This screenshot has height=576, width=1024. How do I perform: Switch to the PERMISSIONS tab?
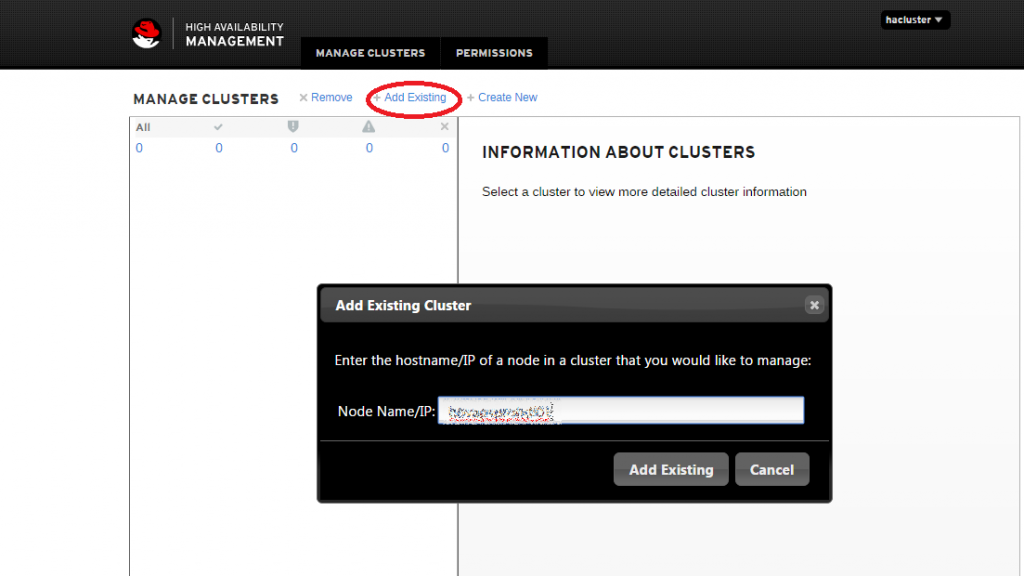(494, 52)
